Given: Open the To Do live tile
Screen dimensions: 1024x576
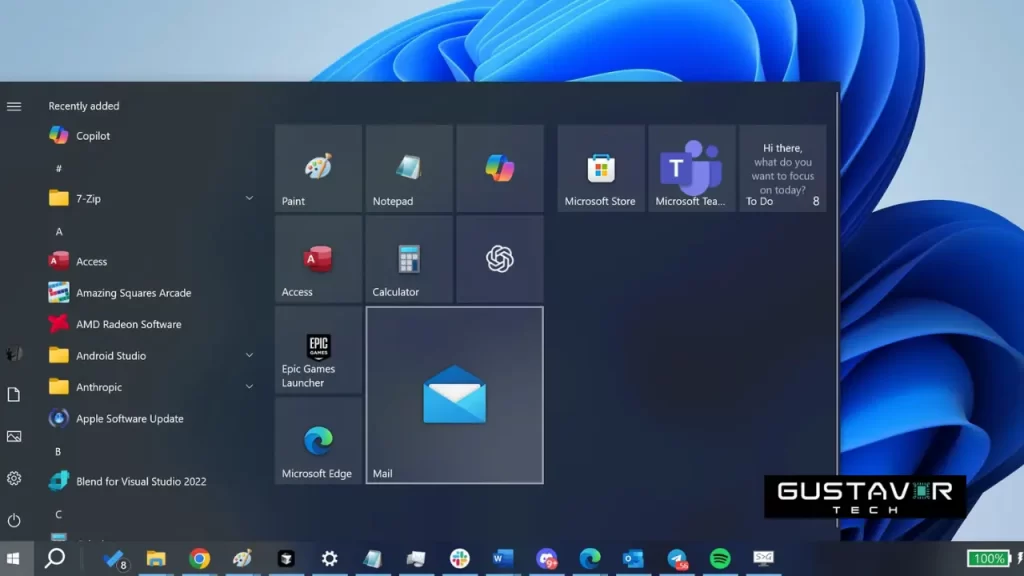Looking at the screenshot, I should click(x=782, y=168).
